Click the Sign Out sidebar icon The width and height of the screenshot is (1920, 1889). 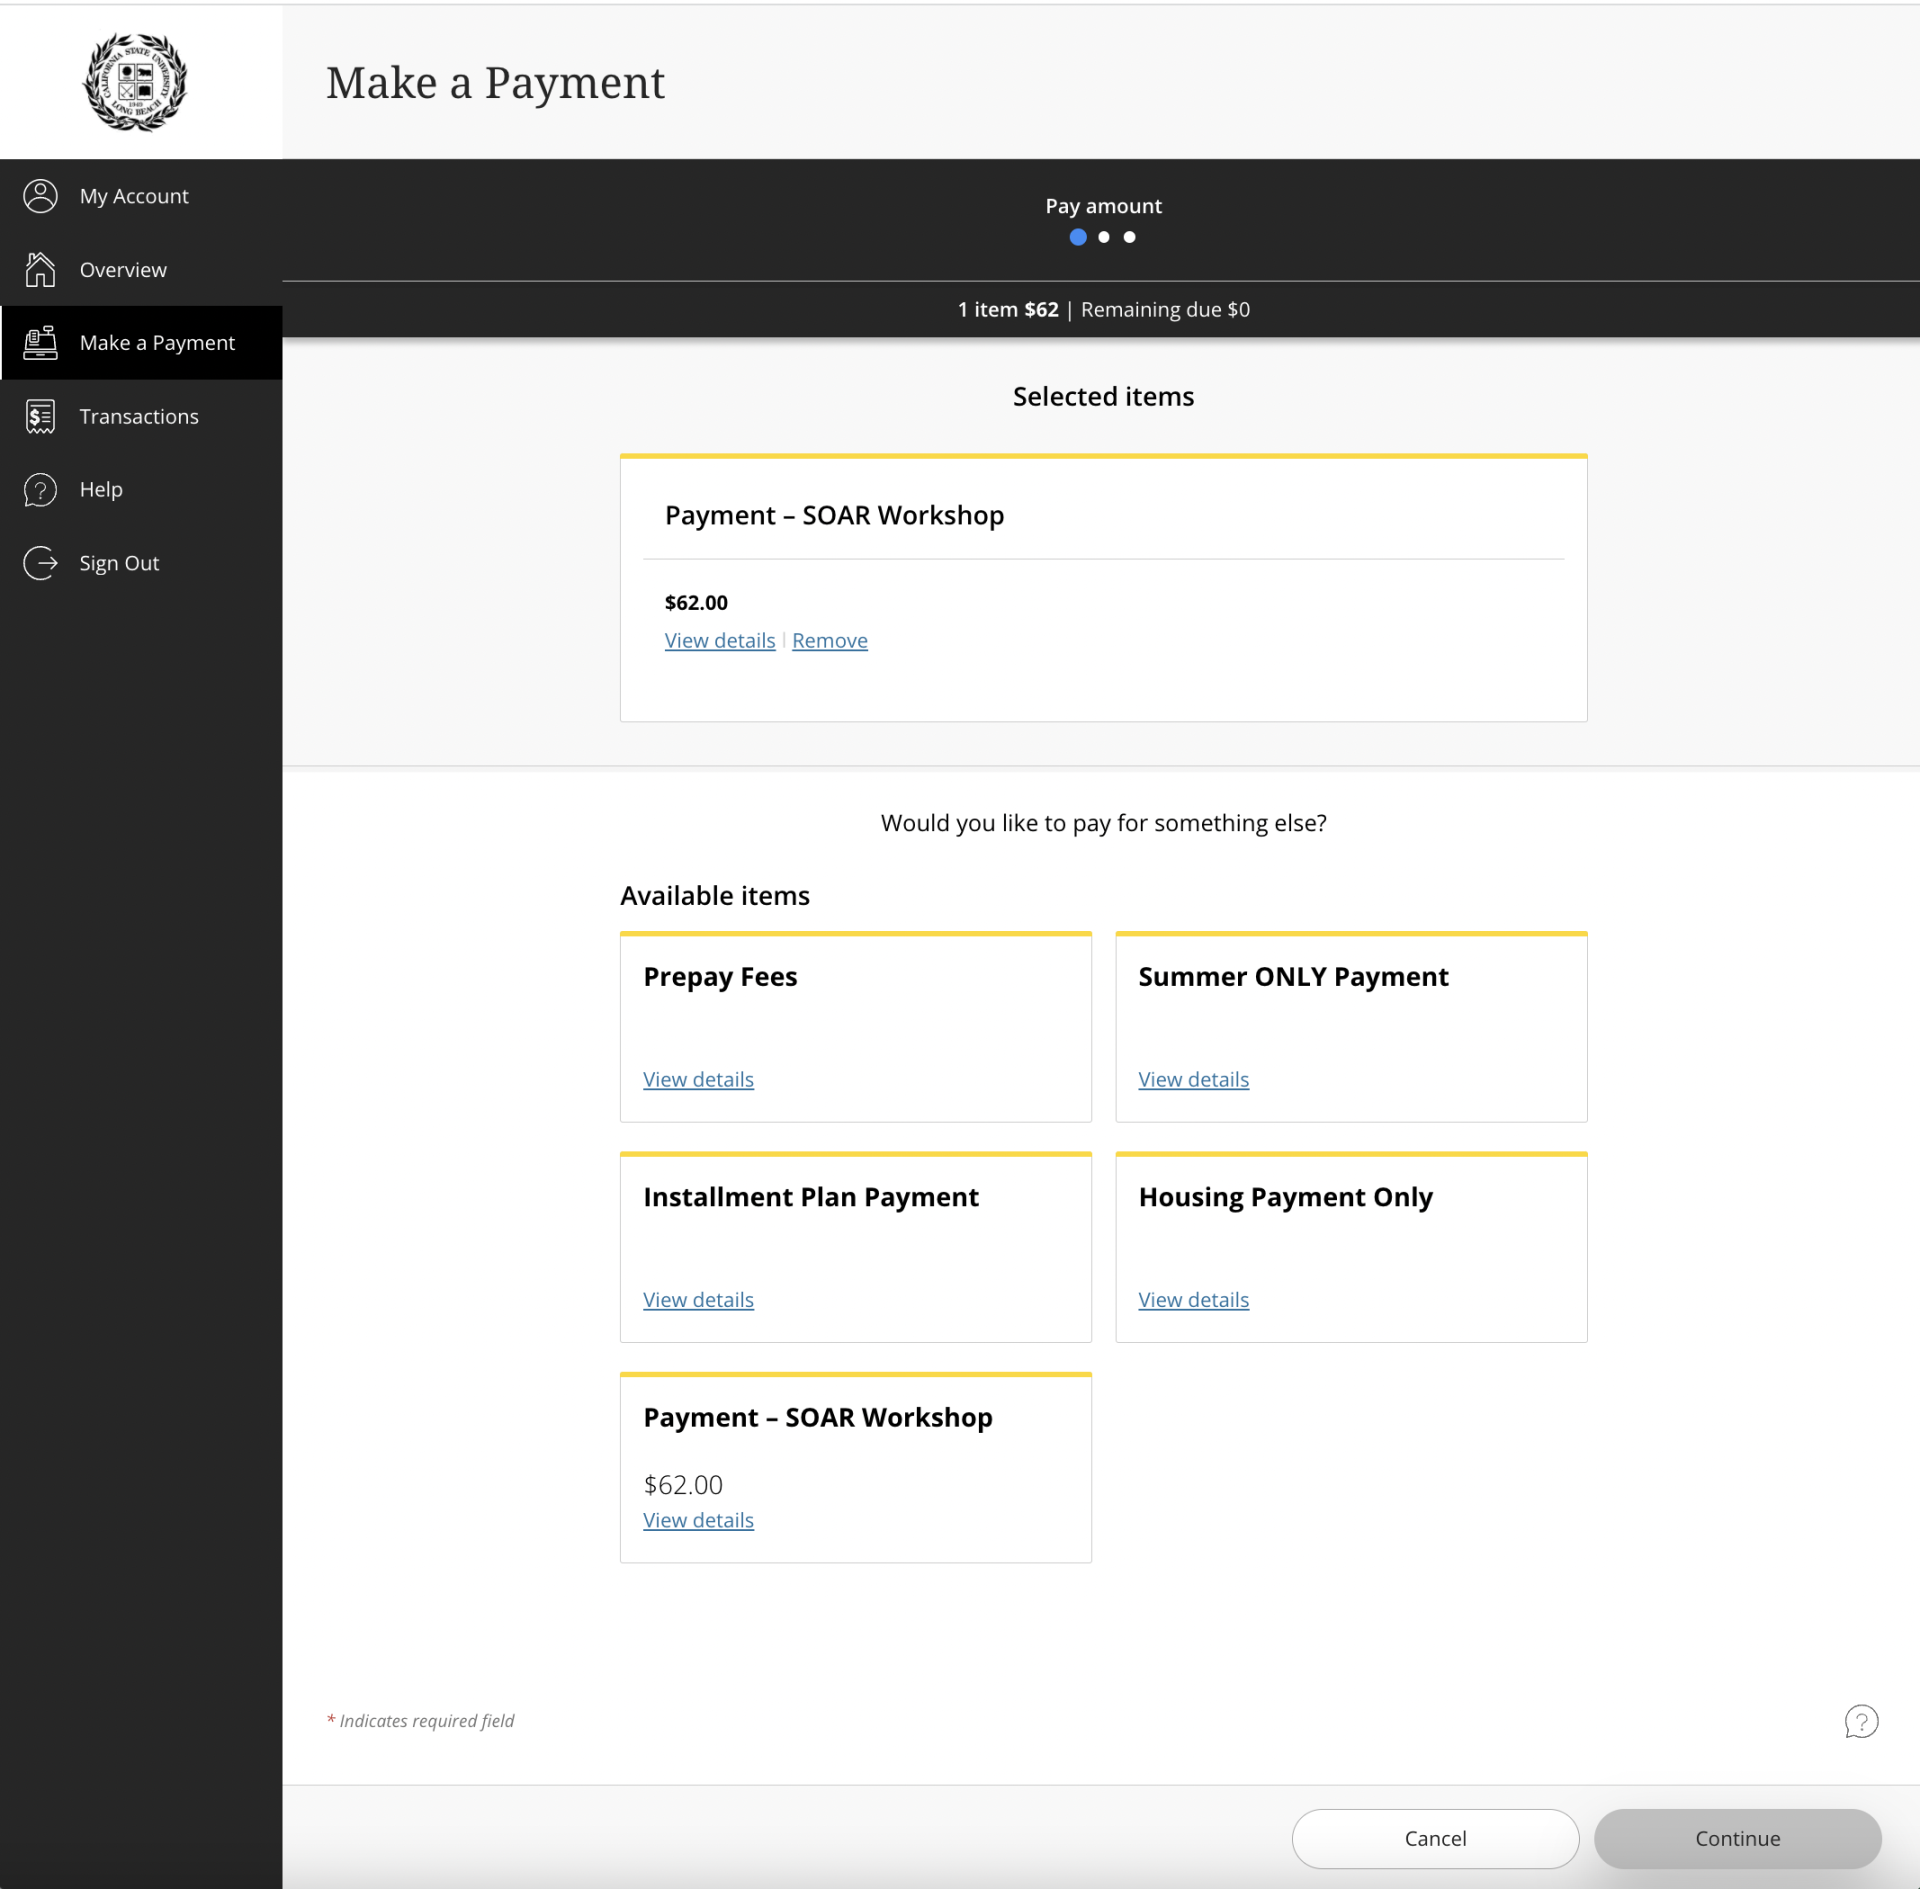click(x=40, y=562)
